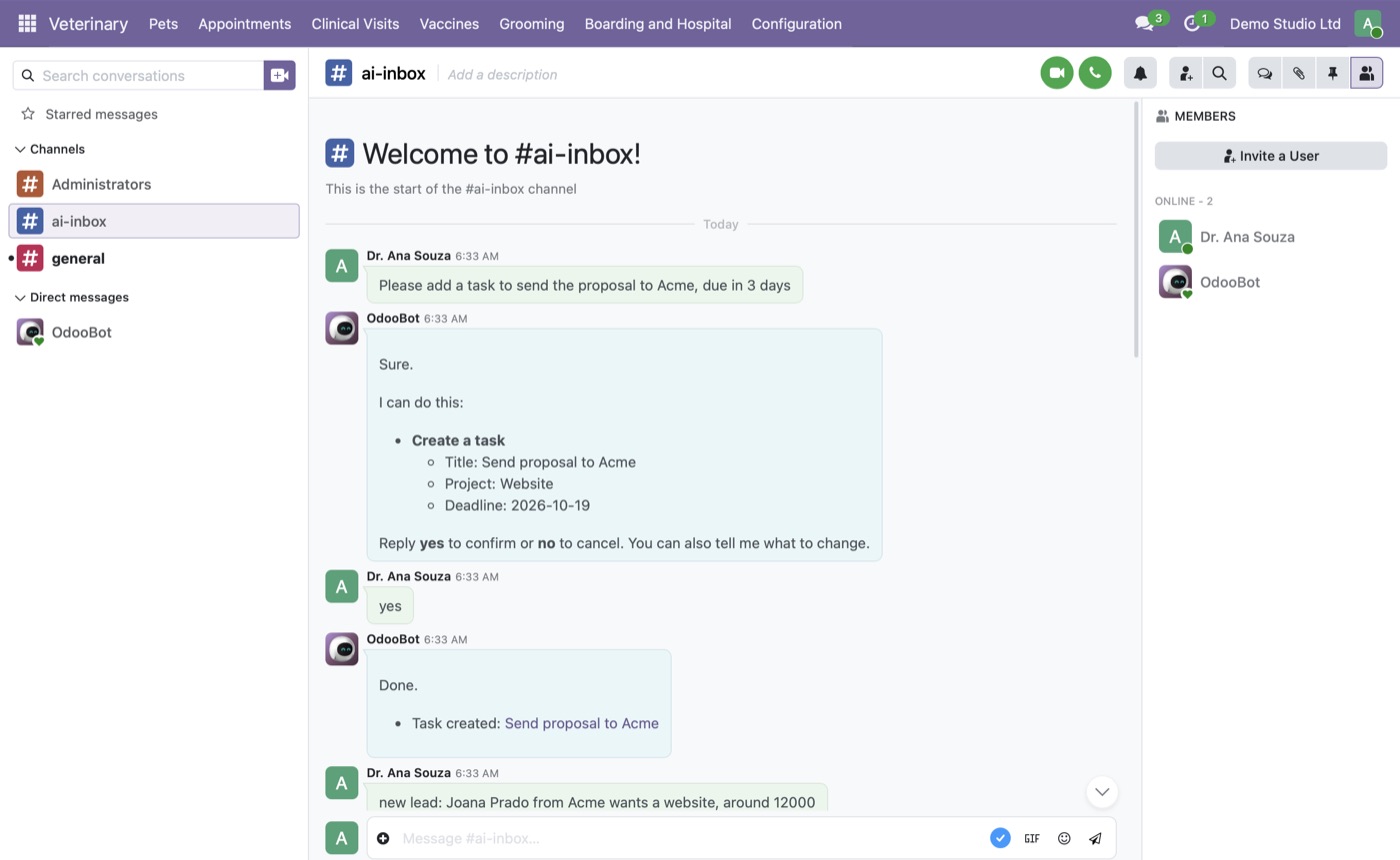Click OdooBot avatar in members list
1400x860 pixels.
tap(1175, 282)
